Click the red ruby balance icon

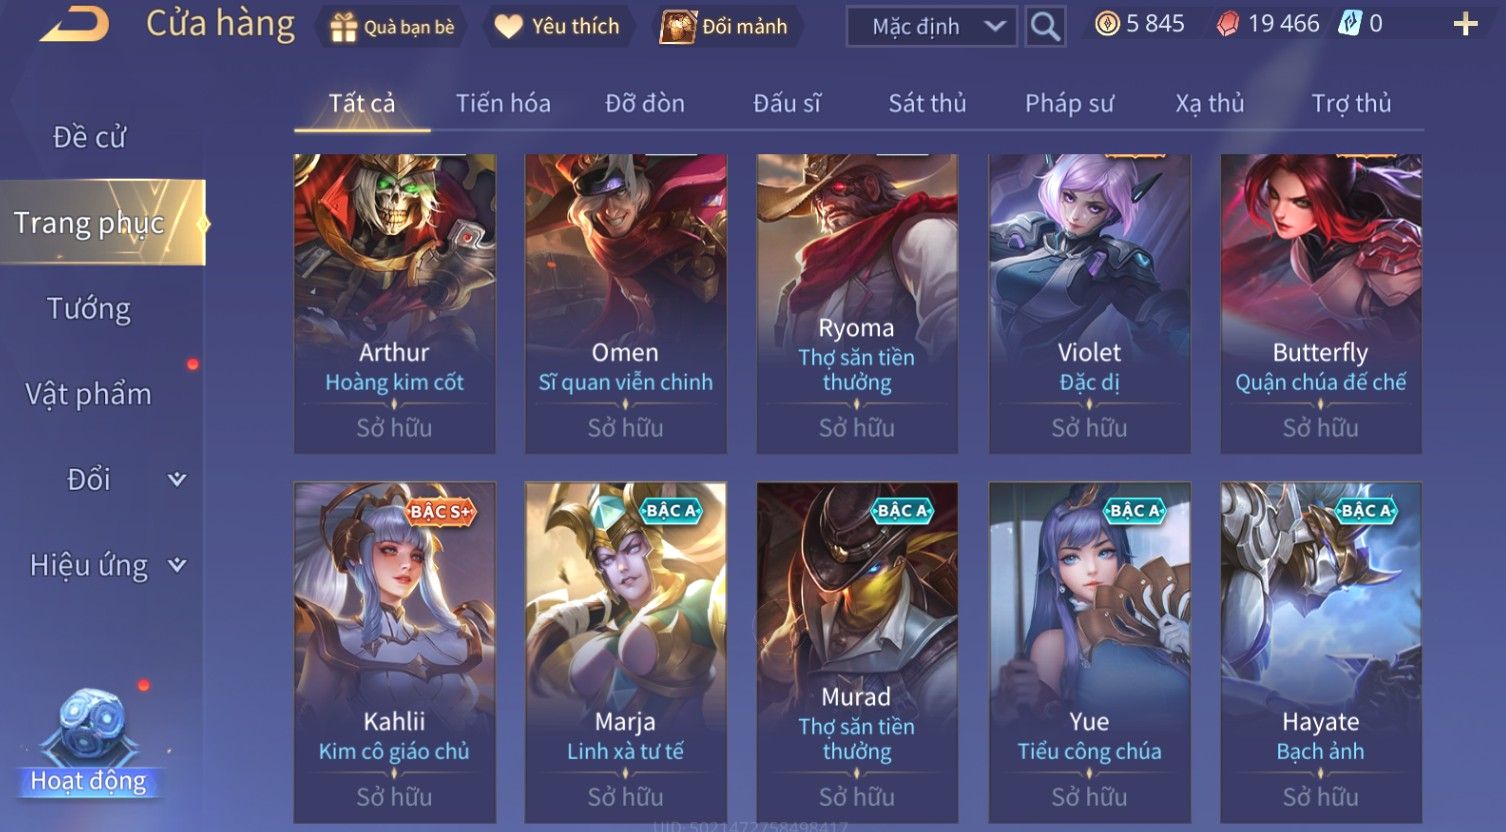[x=1228, y=24]
